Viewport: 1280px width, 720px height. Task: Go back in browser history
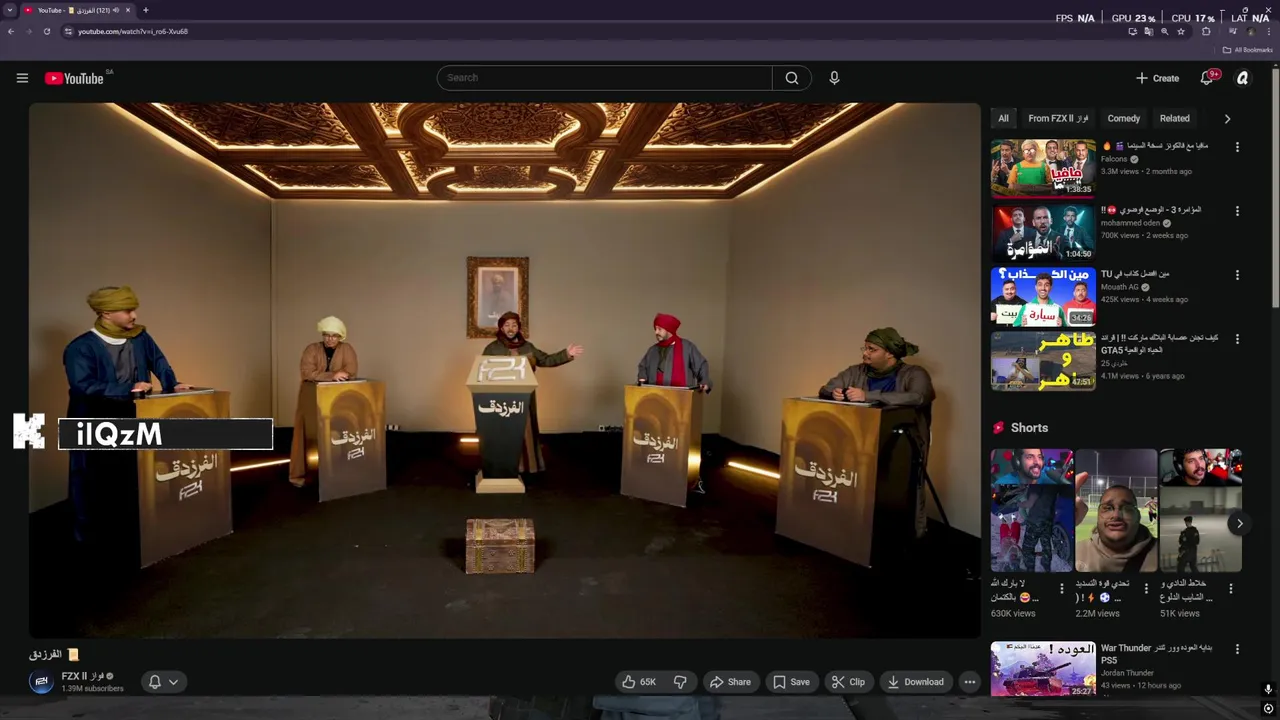[10, 31]
